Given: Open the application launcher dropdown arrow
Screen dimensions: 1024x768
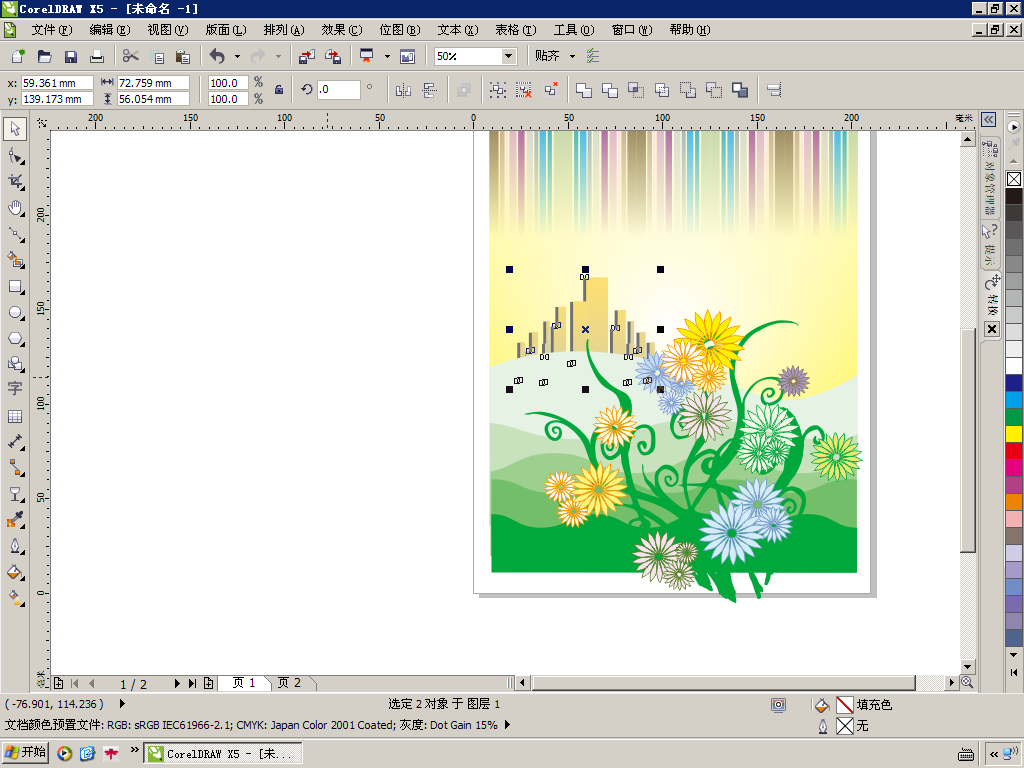Looking at the screenshot, I should tap(387, 56).
